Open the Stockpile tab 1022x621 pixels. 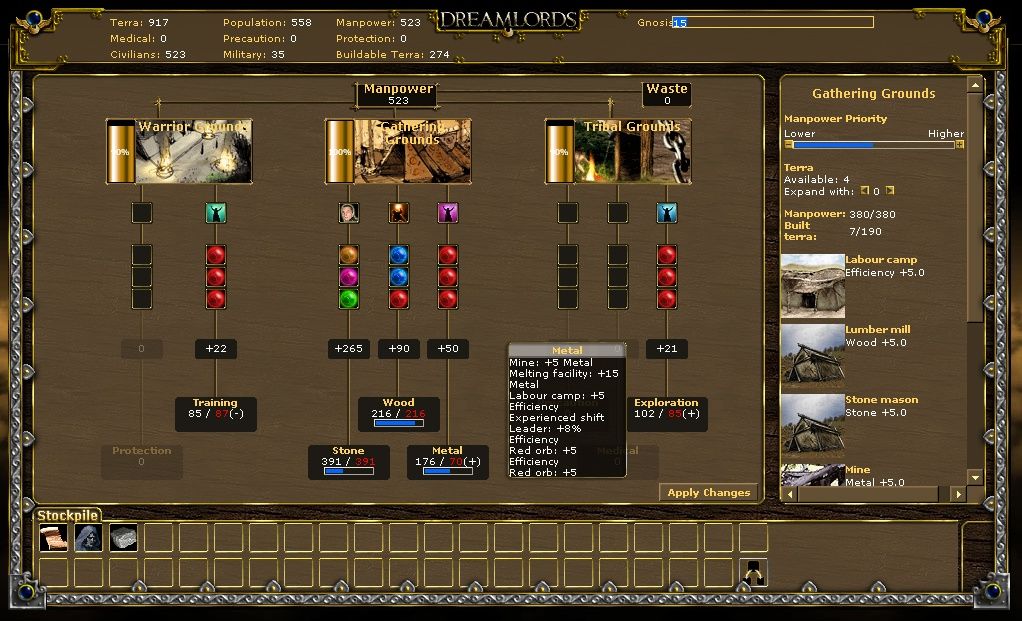tap(67, 515)
